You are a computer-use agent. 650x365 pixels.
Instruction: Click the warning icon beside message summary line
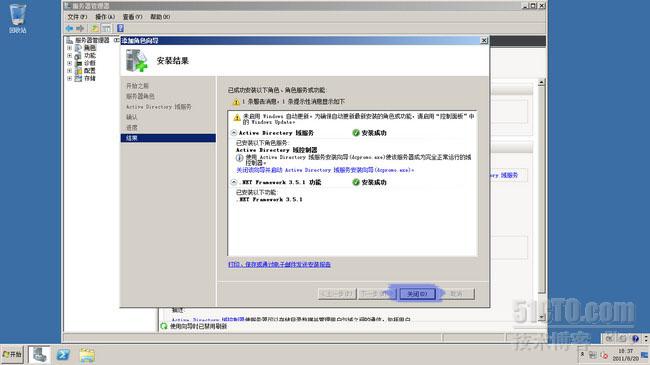pyautogui.click(x=236, y=102)
